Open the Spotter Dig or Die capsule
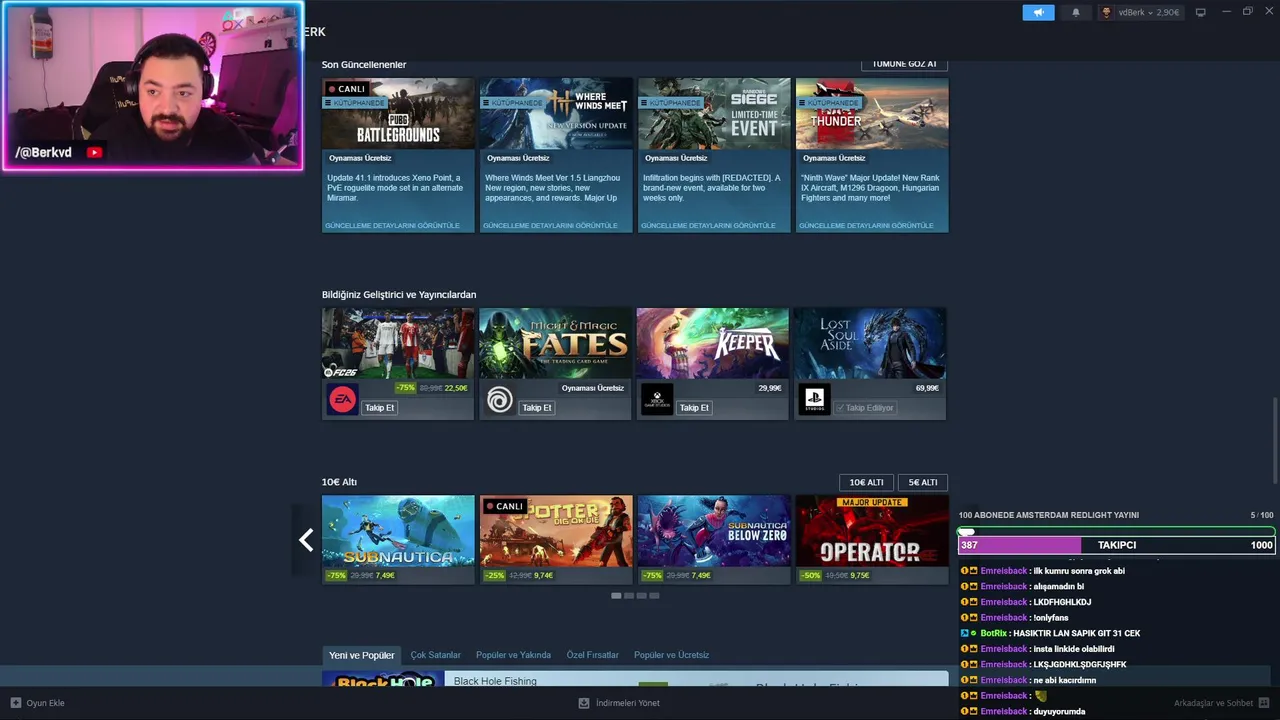 click(556, 531)
